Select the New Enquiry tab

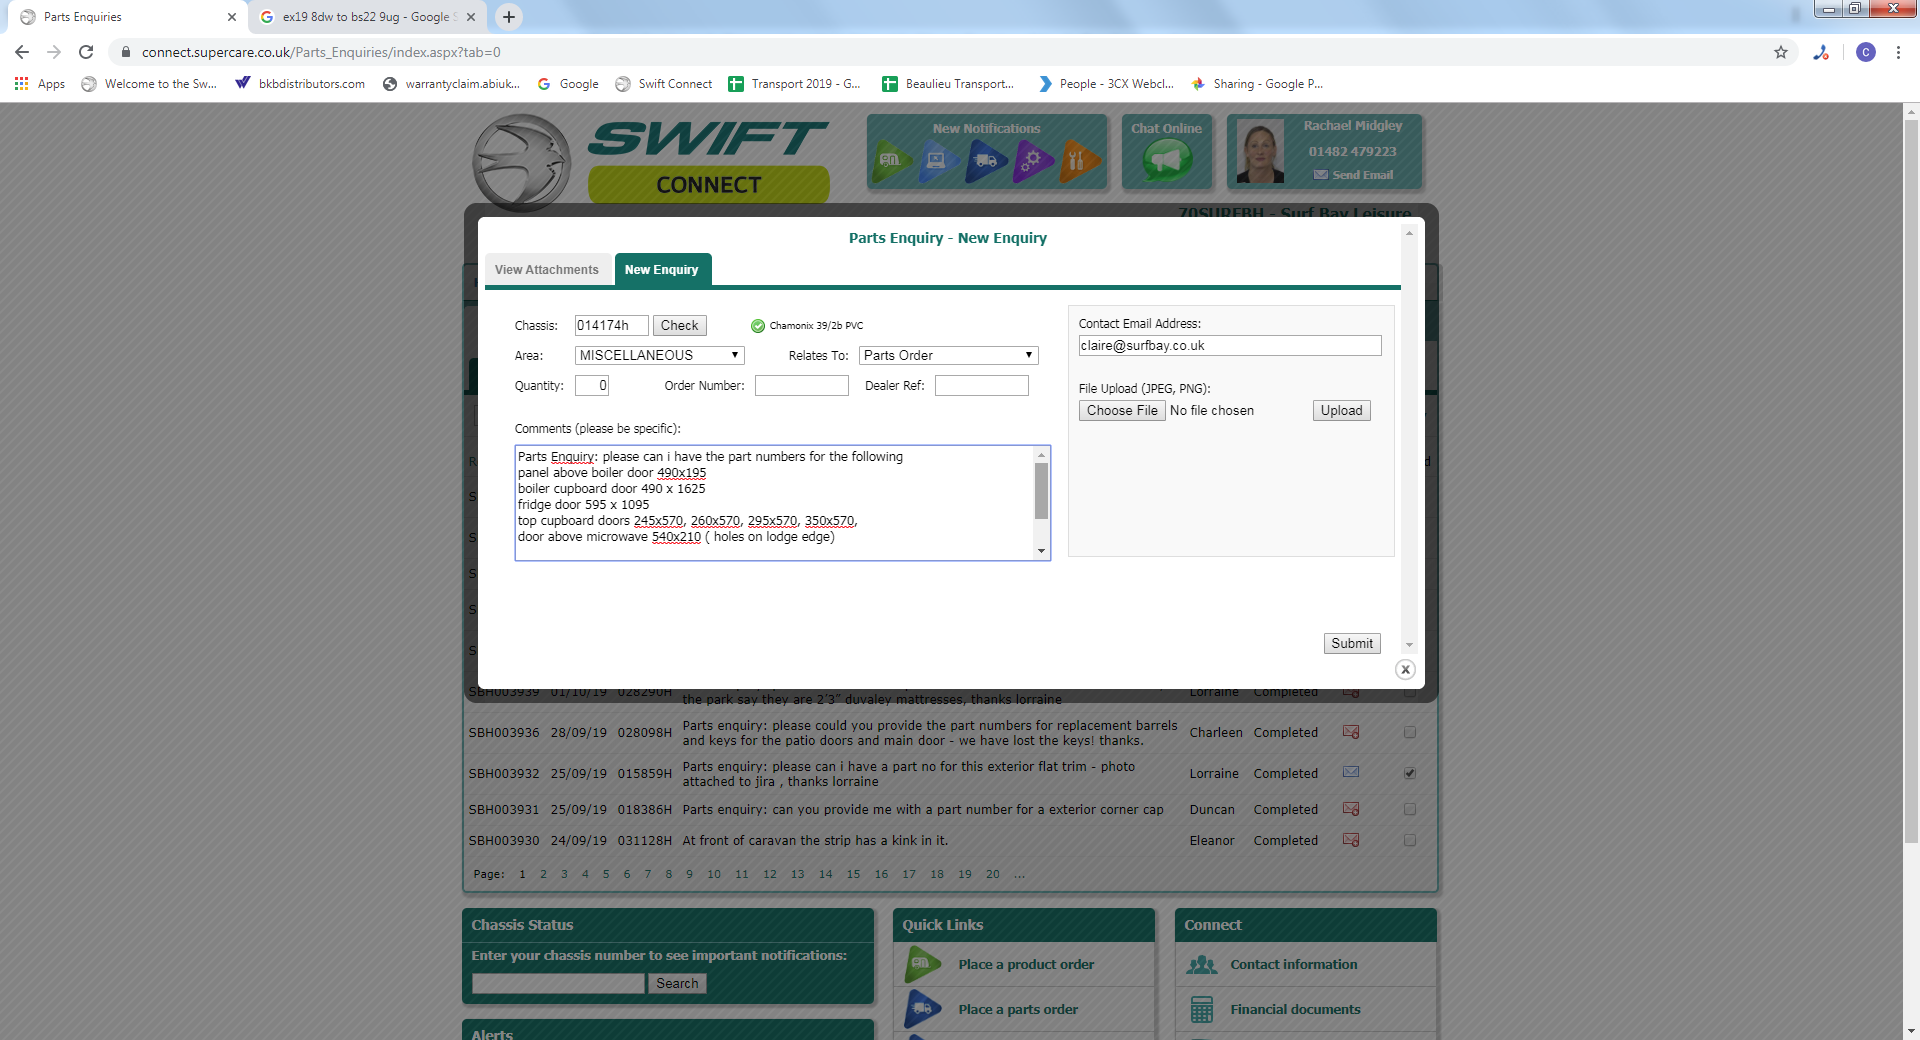662,270
